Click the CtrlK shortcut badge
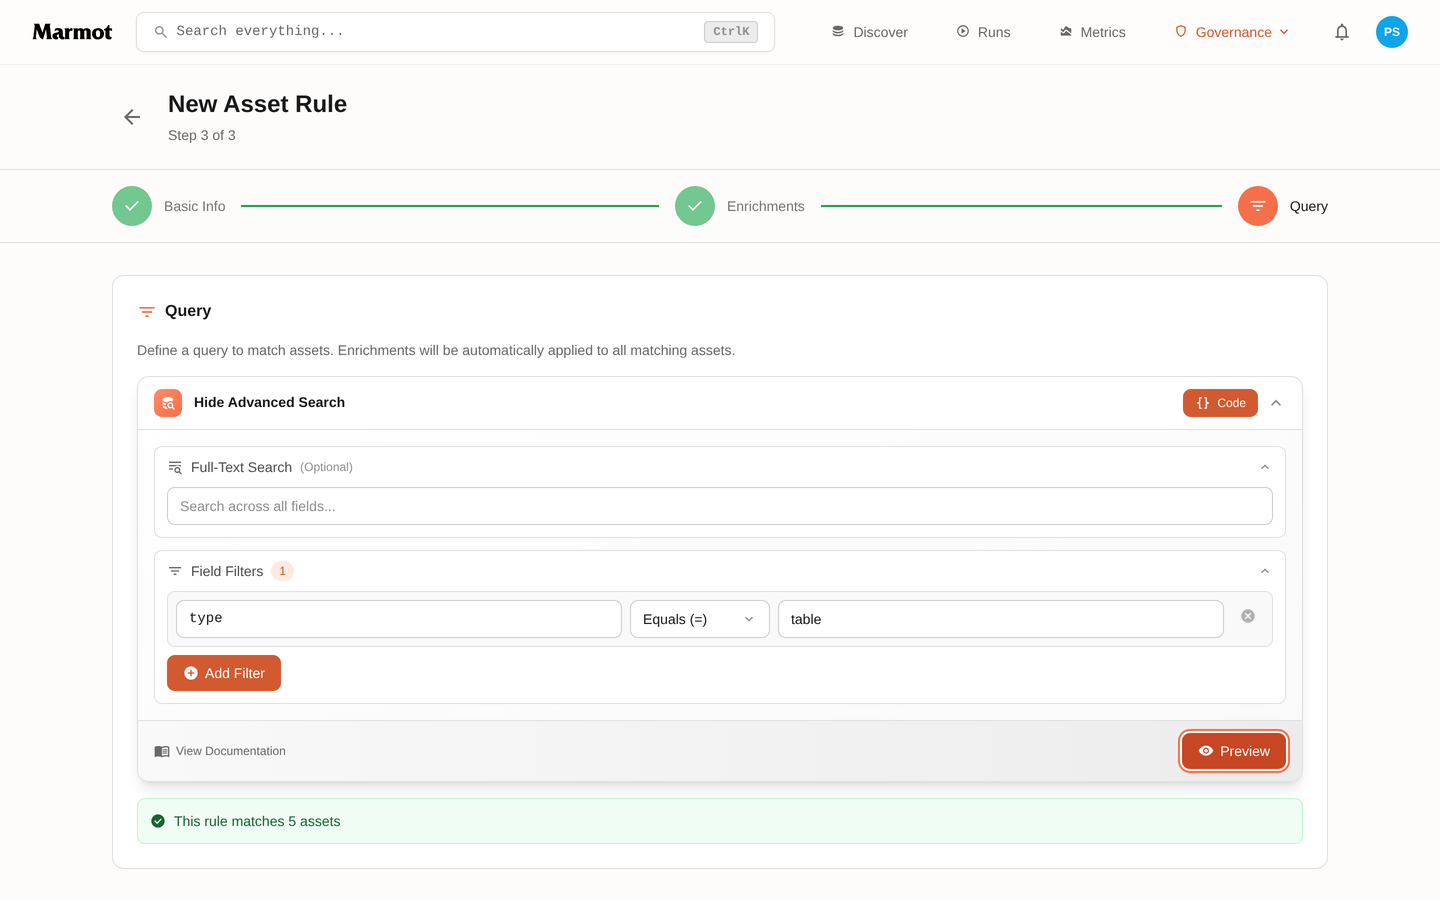1440x900 pixels. tap(731, 32)
